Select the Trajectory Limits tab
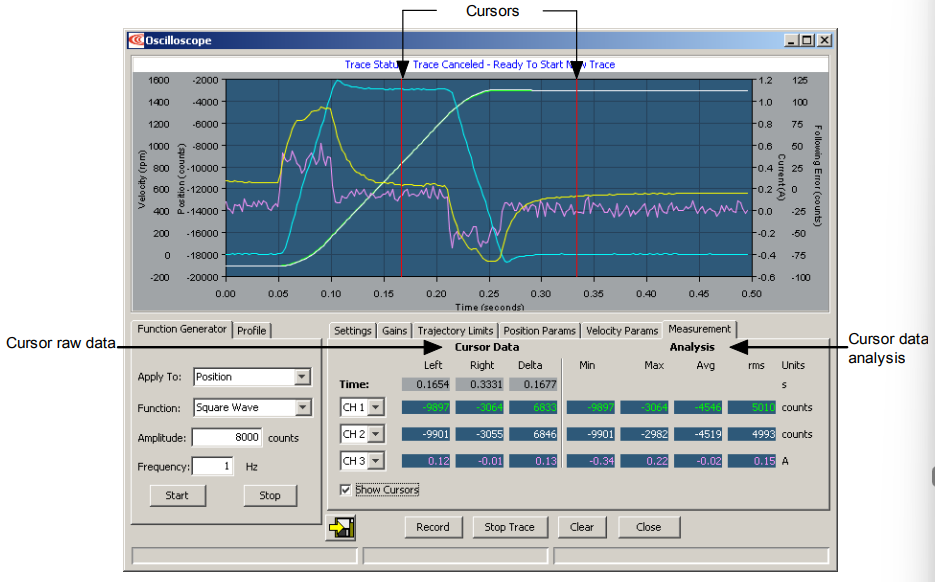 click(455, 330)
